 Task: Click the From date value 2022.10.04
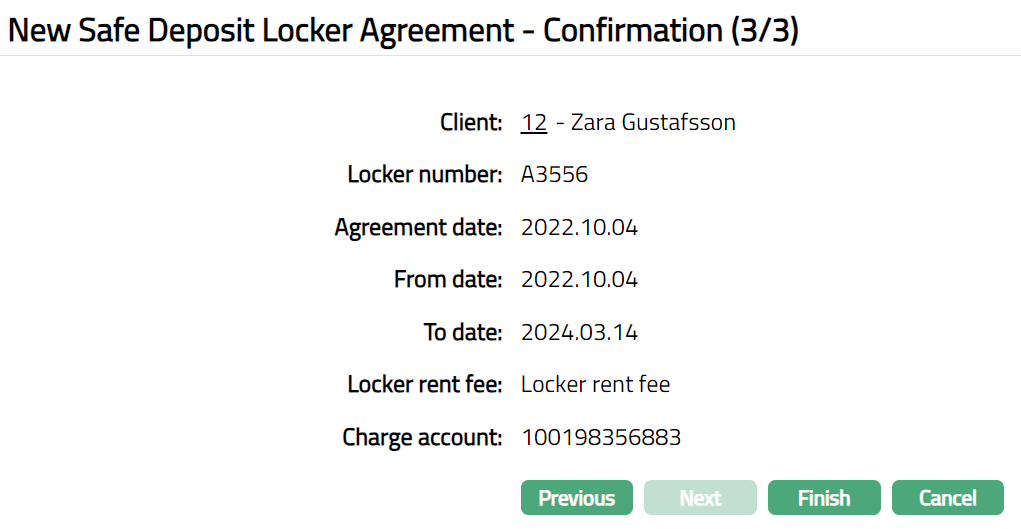coord(579,280)
